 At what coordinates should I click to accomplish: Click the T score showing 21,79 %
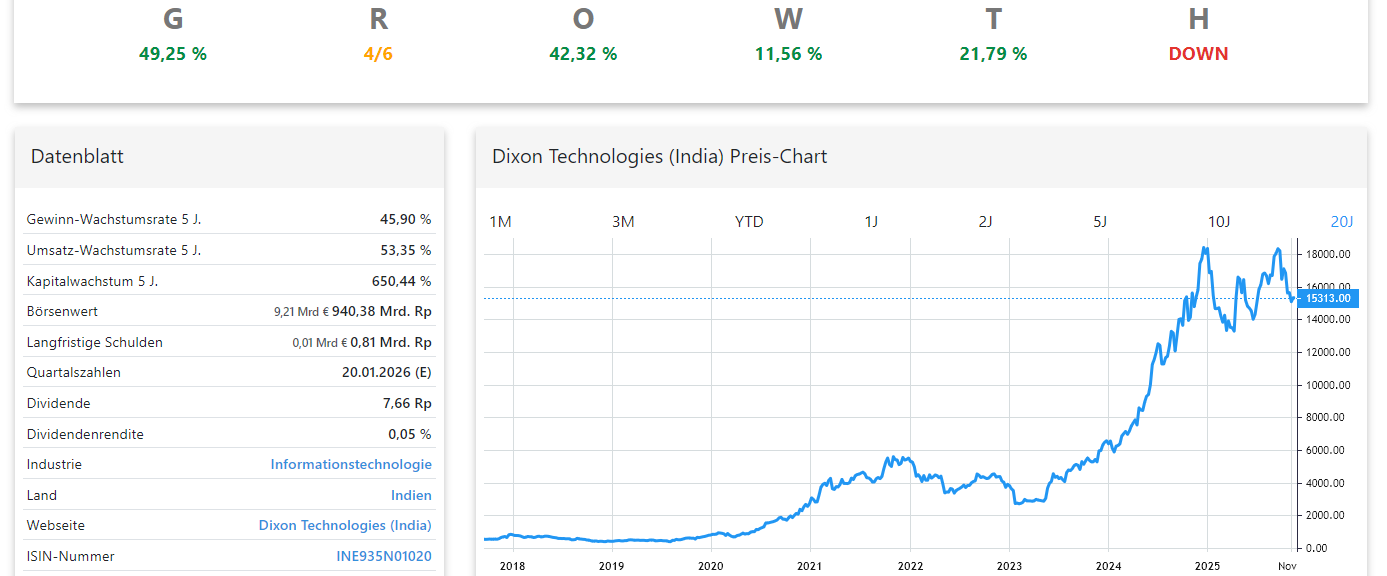(993, 54)
